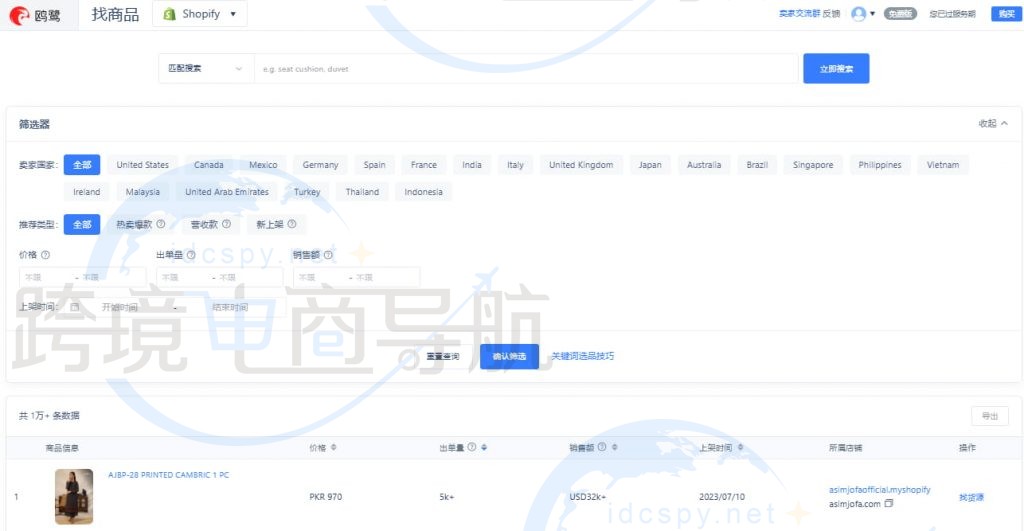This screenshot has height=531, width=1024.
Task: Click help icon beside 热卖爆款
Action: tap(161, 224)
